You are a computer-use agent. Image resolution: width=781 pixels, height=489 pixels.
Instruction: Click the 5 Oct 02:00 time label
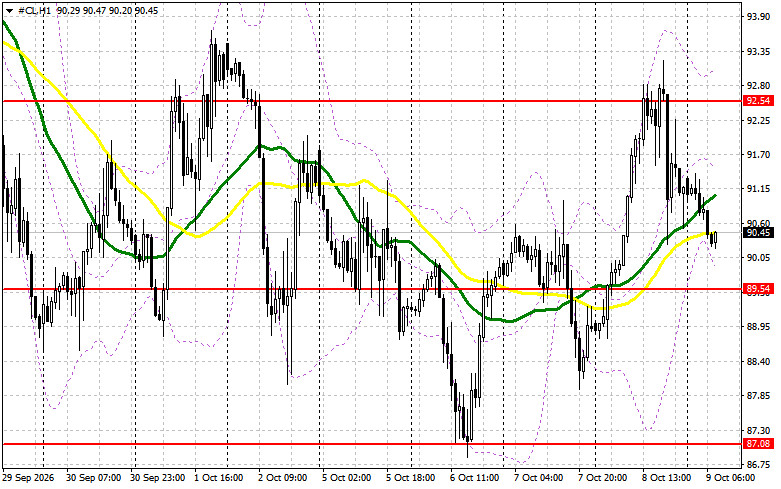click(x=347, y=478)
